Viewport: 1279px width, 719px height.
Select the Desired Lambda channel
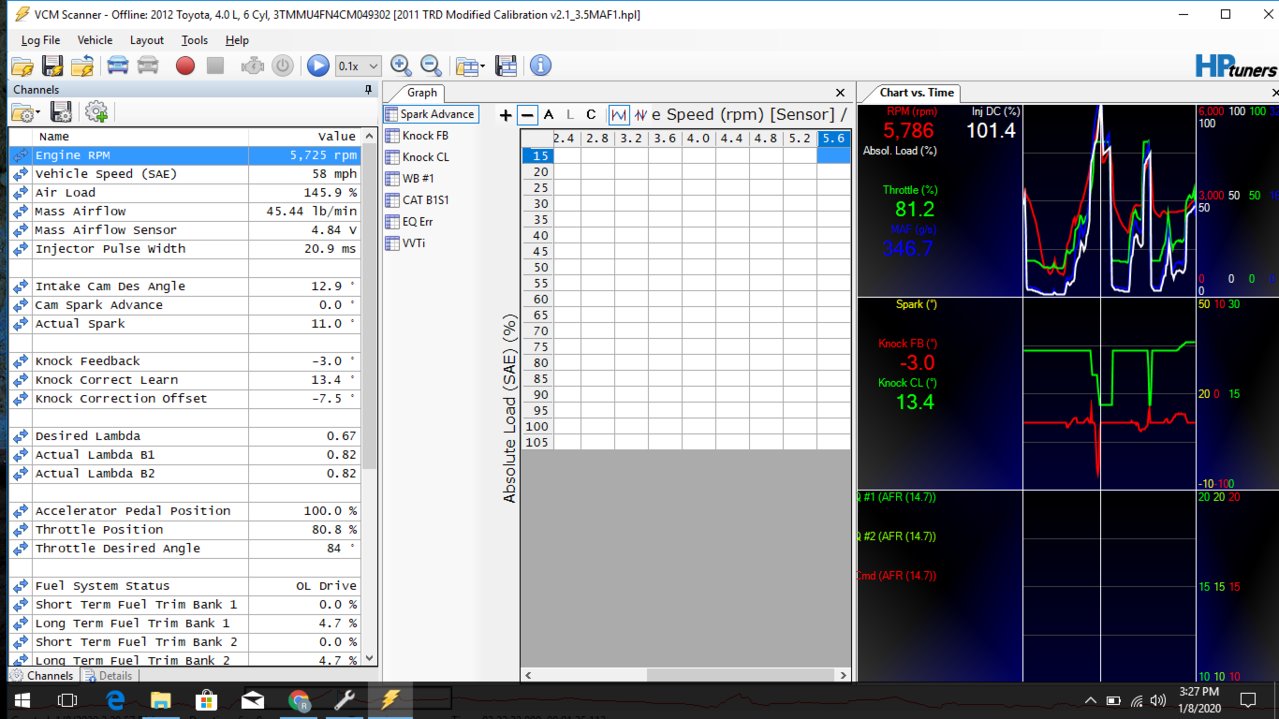tap(185, 436)
